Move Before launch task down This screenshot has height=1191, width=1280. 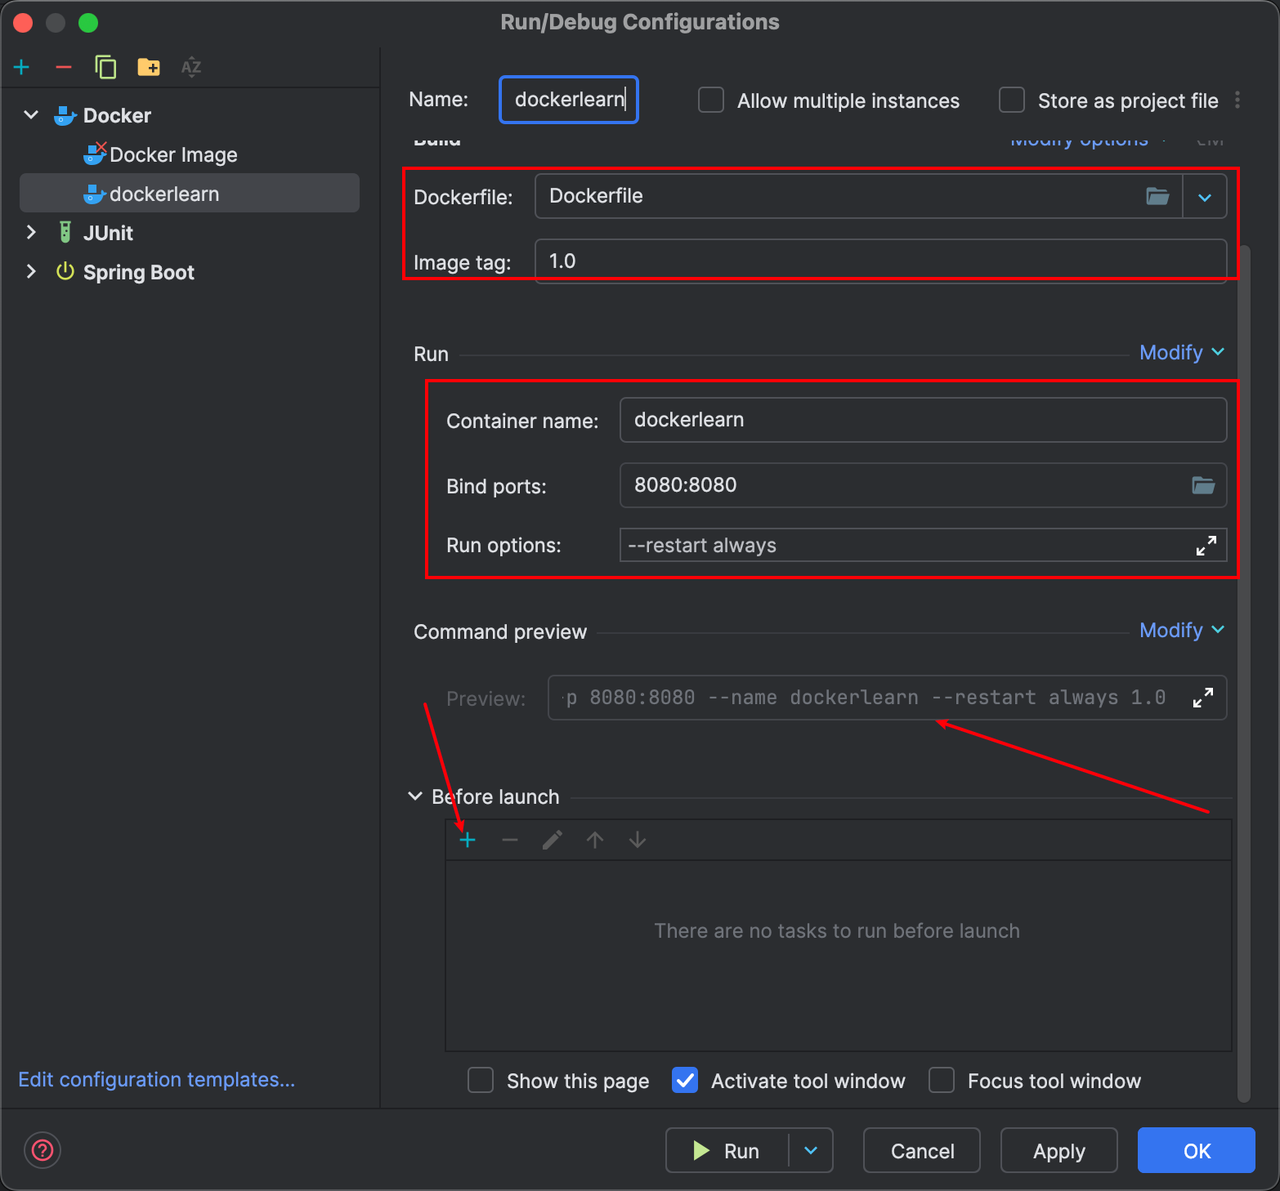pos(637,840)
